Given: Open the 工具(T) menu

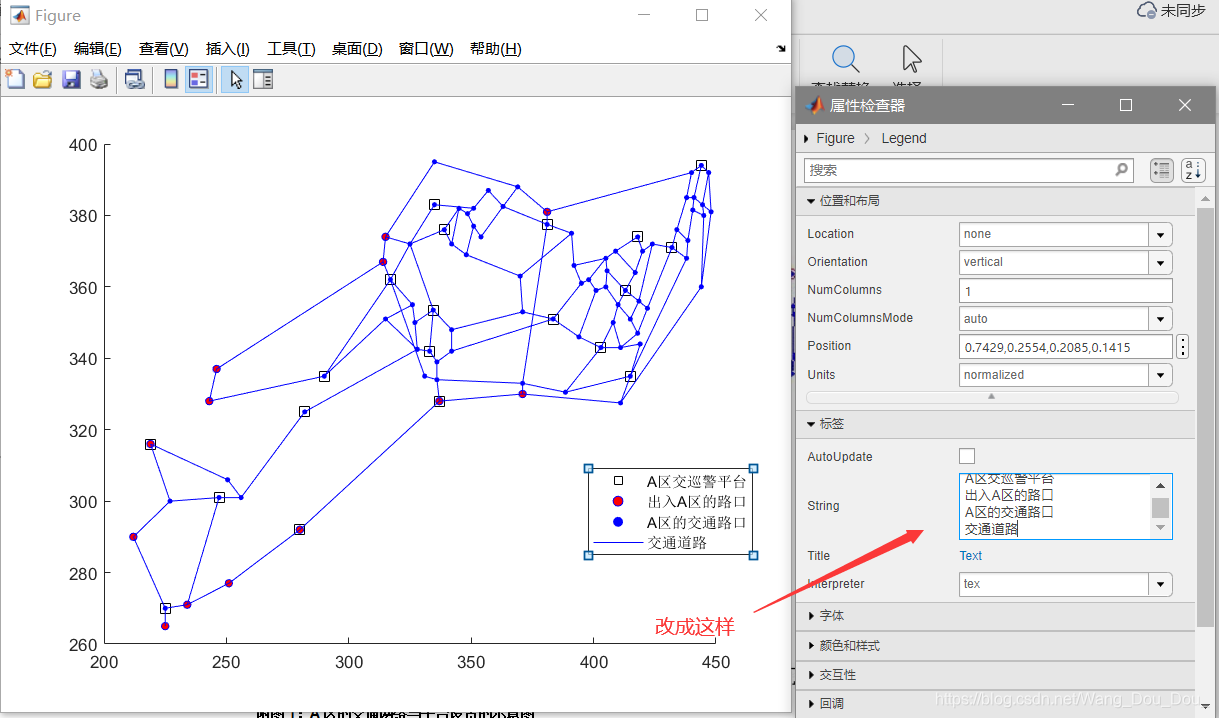Looking at the screenshot, I should [290, 48].
